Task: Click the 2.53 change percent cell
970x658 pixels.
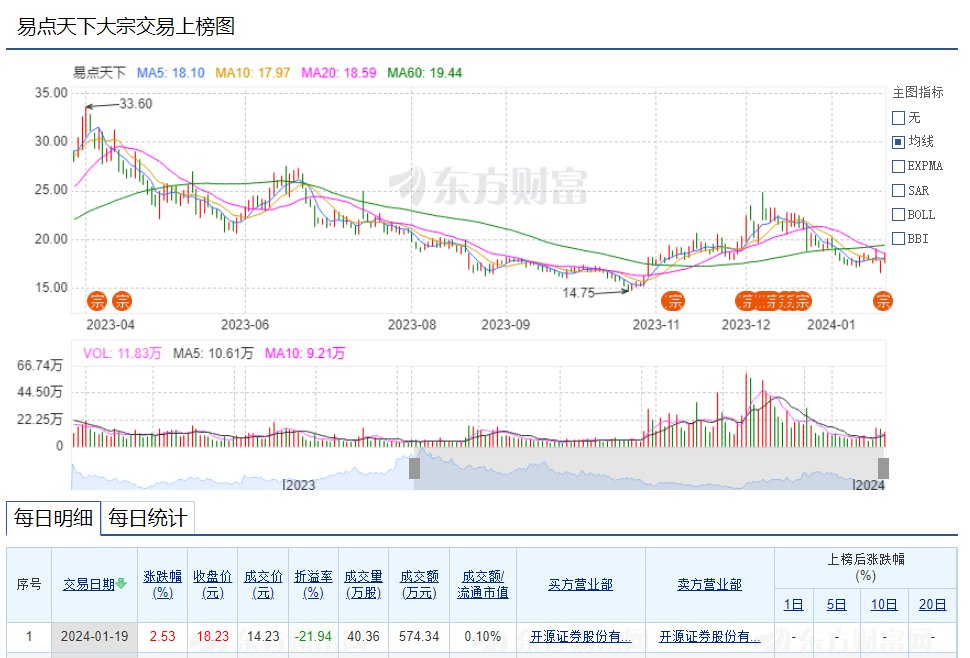Action: pos(163,636)
